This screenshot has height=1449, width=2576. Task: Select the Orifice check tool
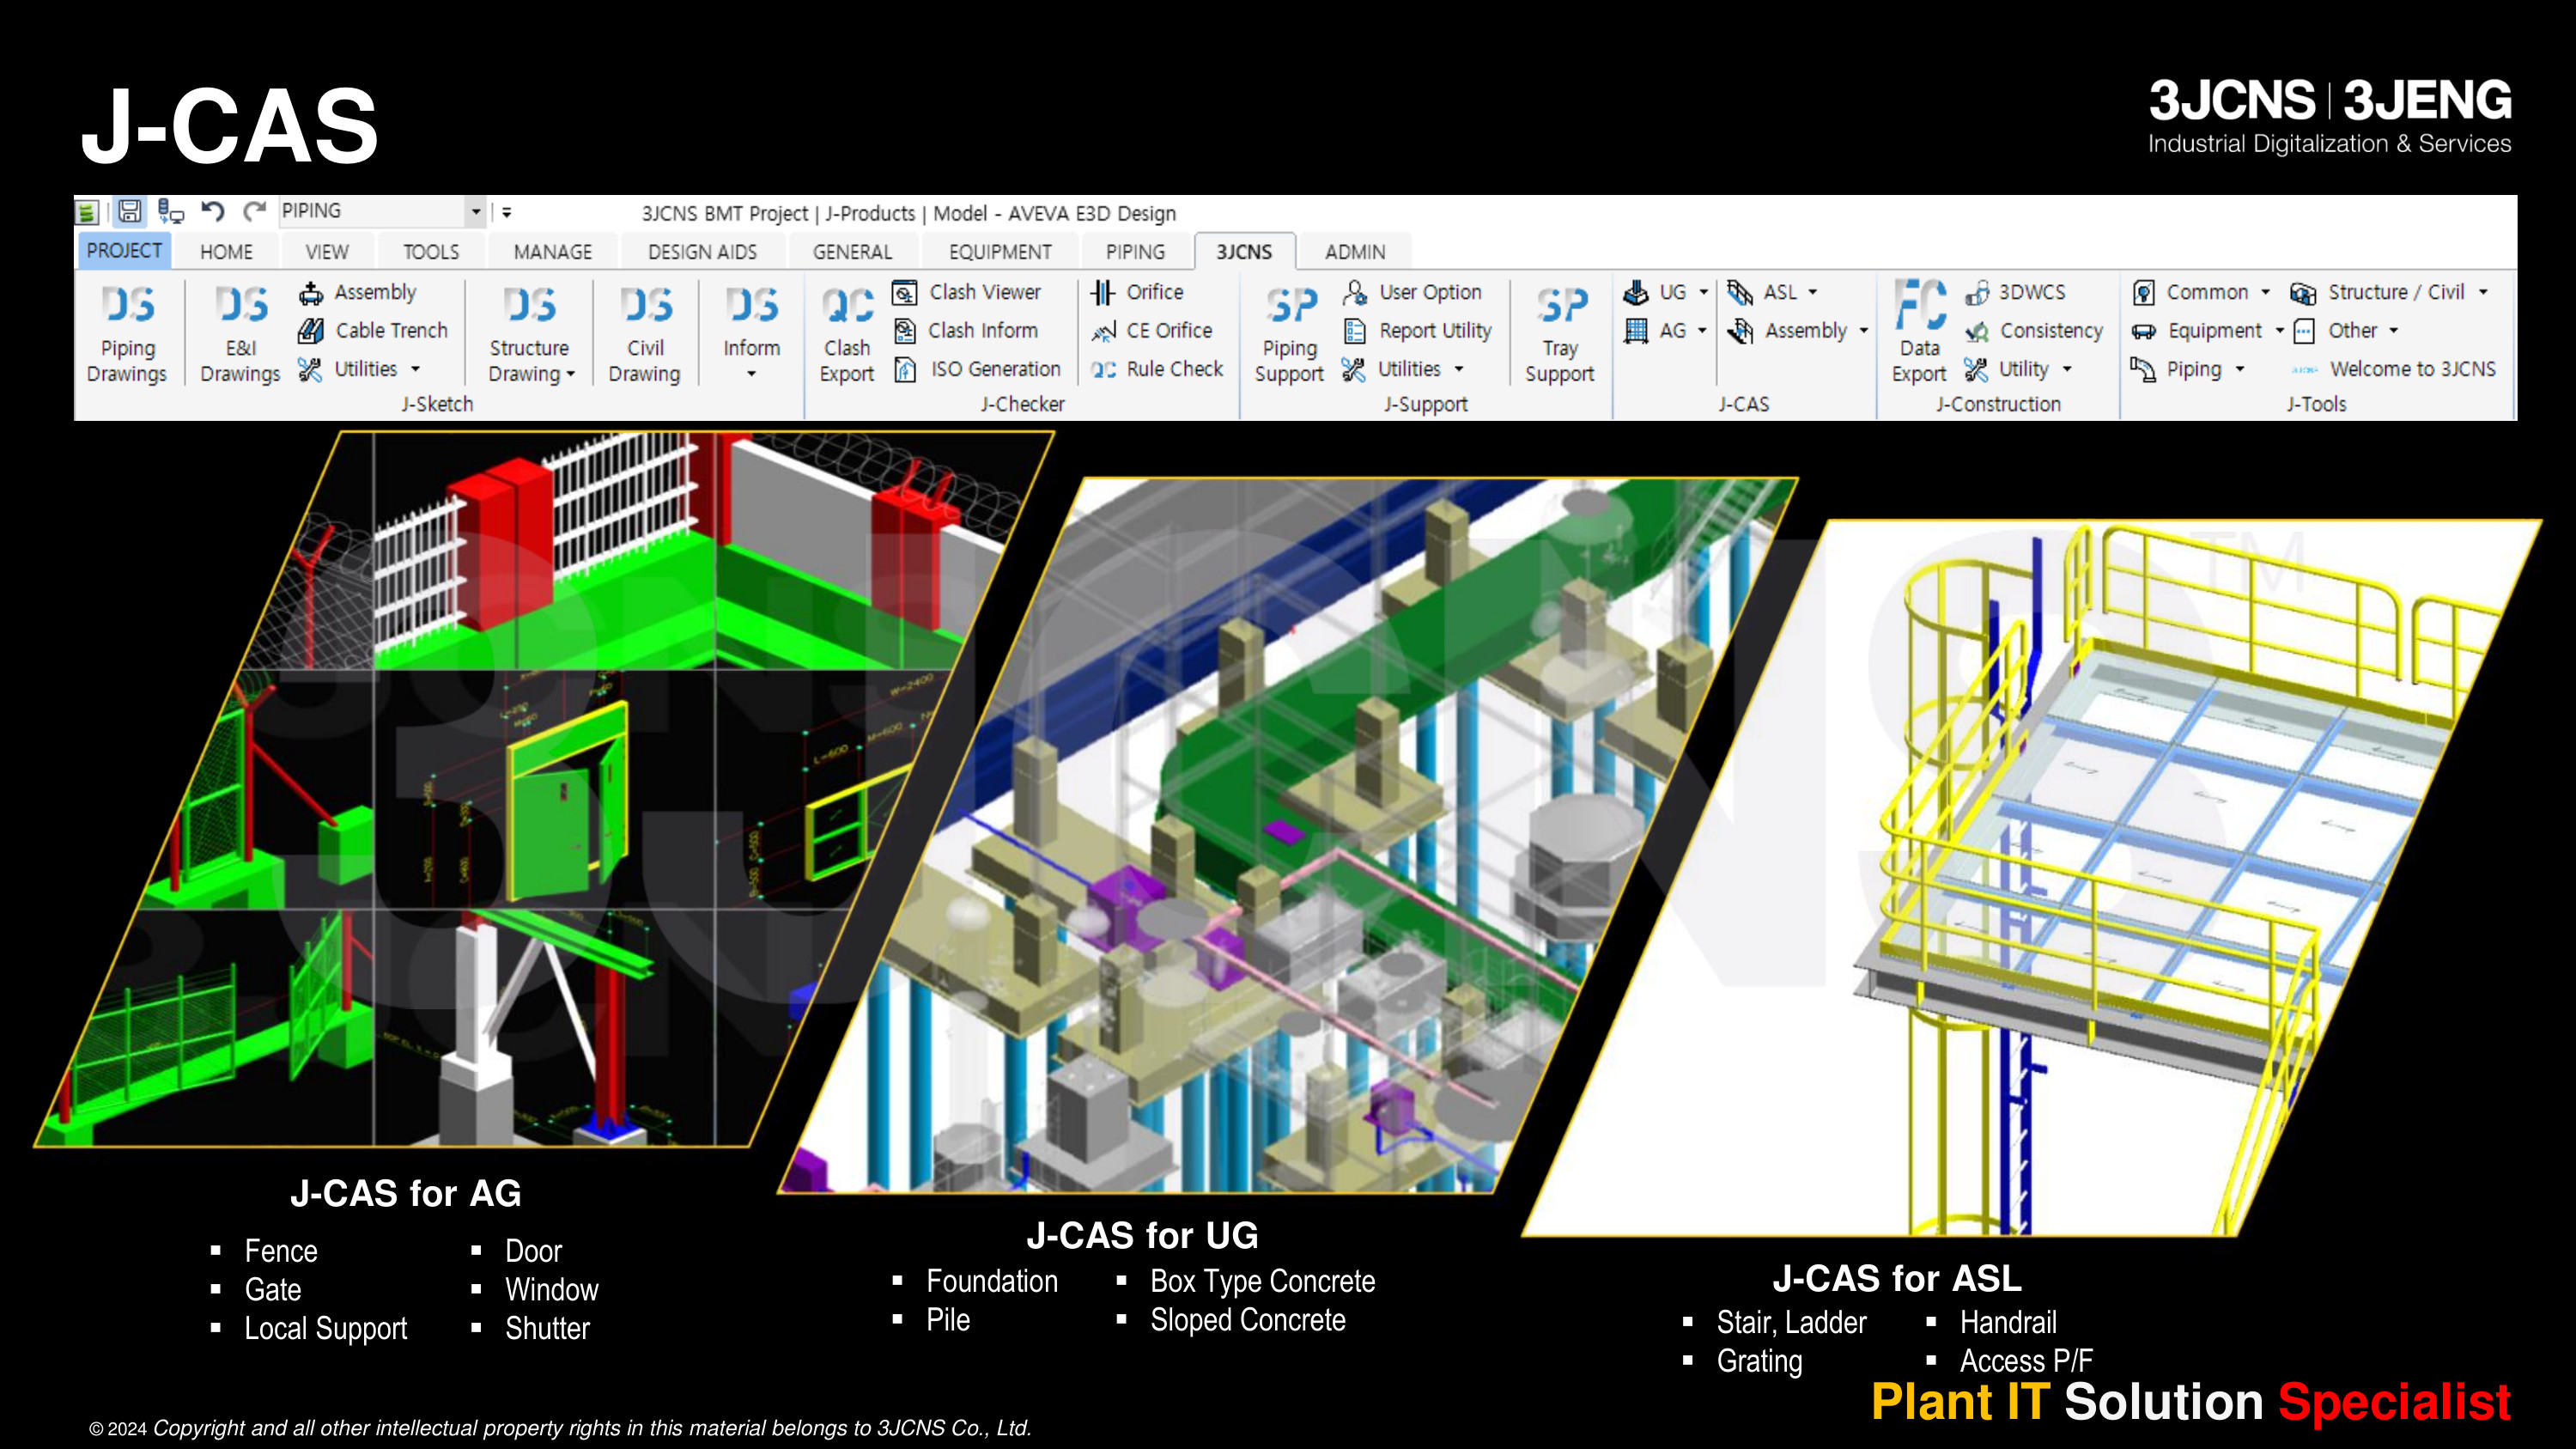pyautogui.click(x=1137, y=292)
